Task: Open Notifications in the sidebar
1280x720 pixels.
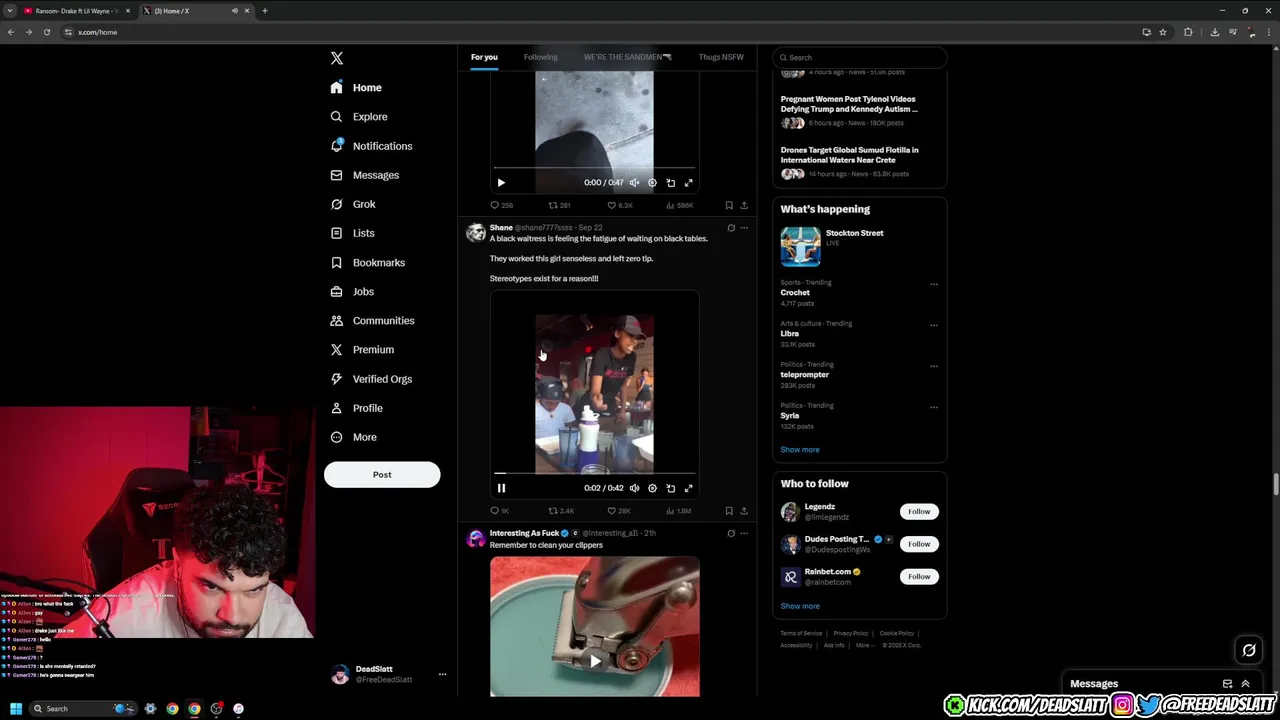Action: point(371,146)
